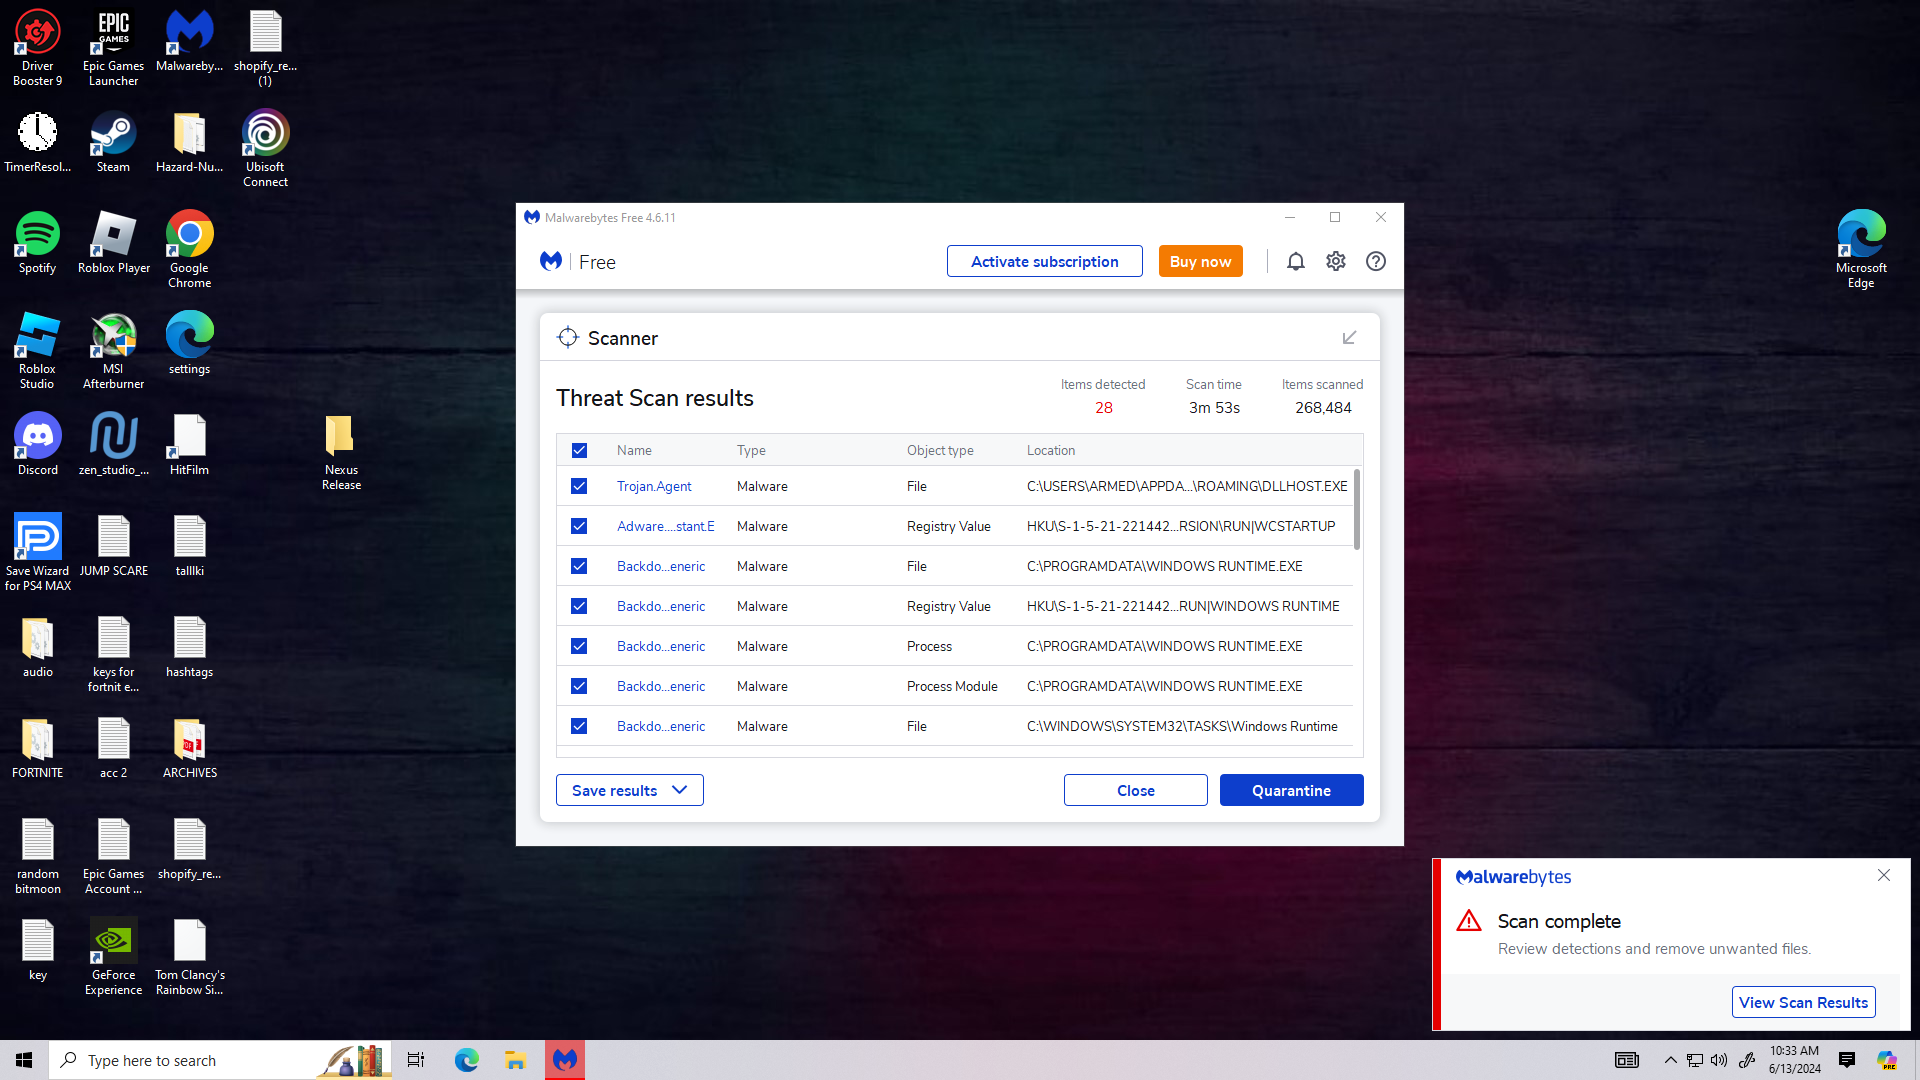Open Malwarebytes settings gear
Screen dimensions: 1920x1080
click(1336, 261)
